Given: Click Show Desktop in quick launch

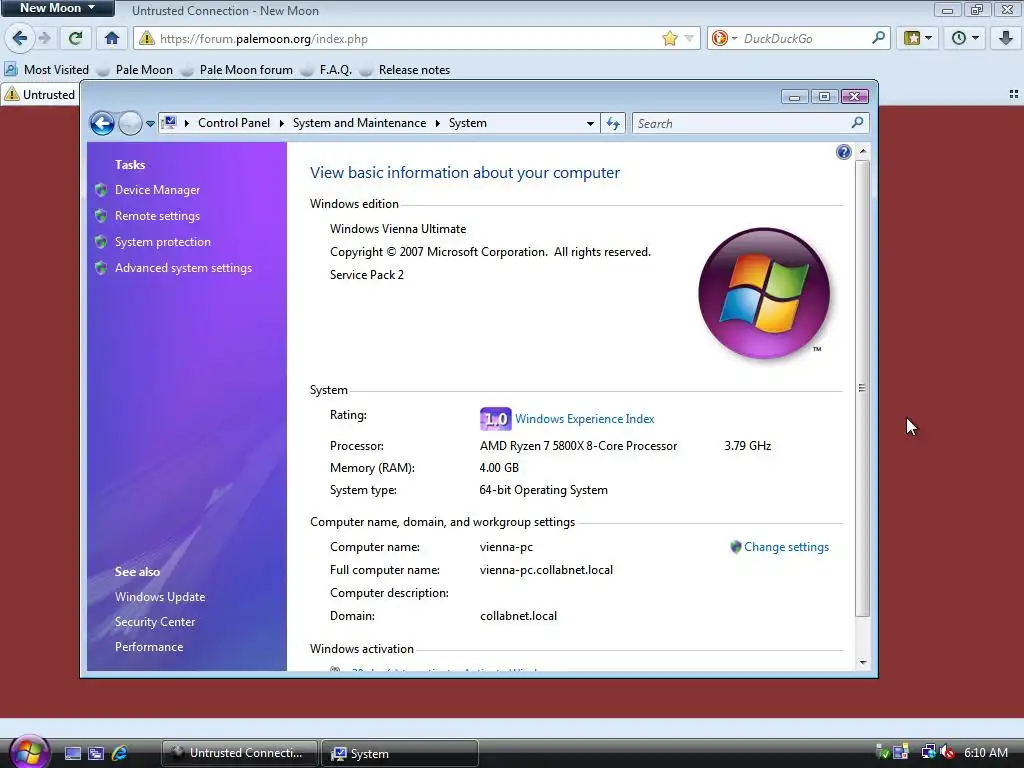Looking at the screenshot, I should [73, 753].
